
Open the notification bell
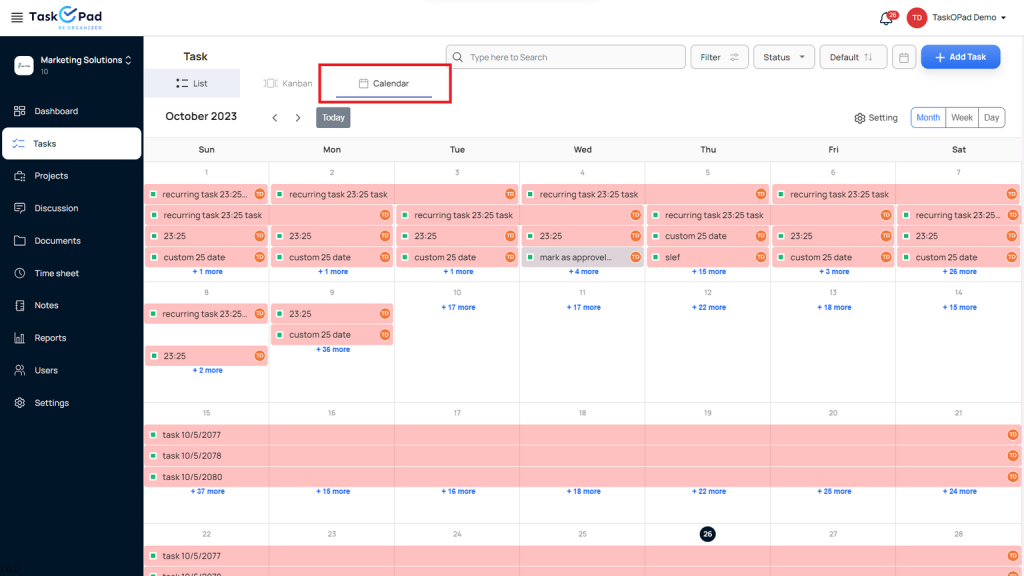tap(885, 18)
